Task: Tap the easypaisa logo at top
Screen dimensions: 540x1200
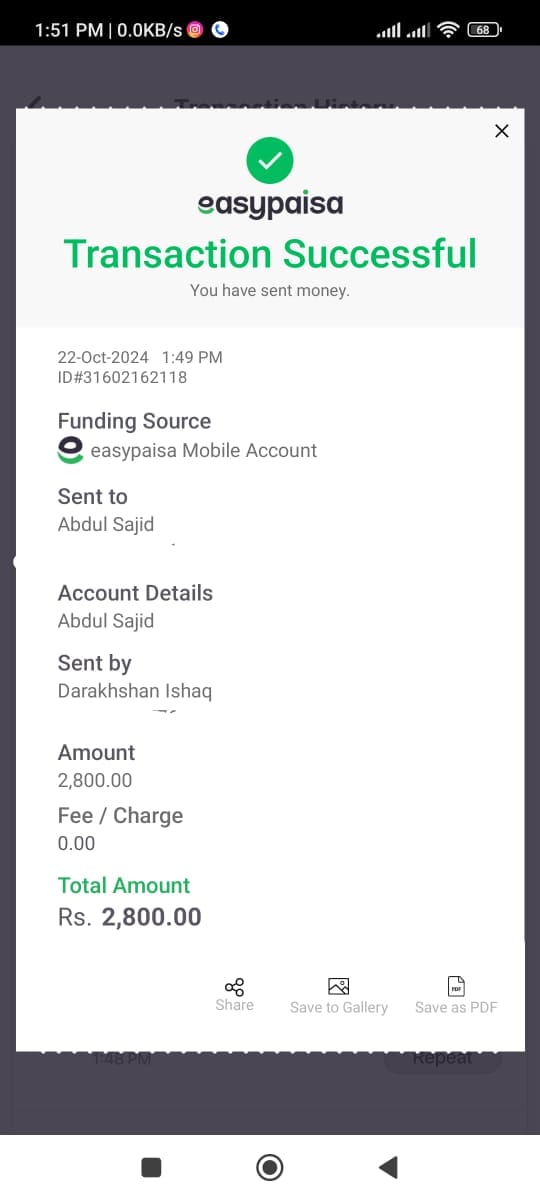Action: [270, 204]
